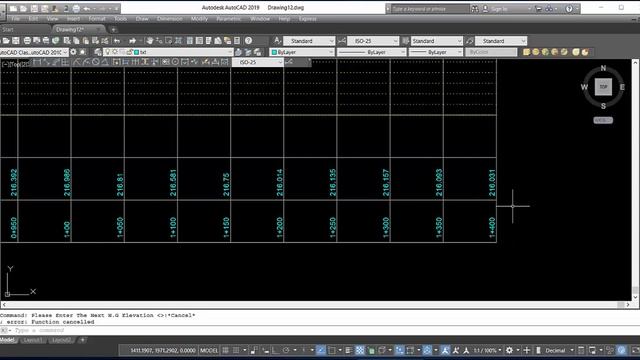The image size is (640, 360).
Task: Select the Dimension Update tool
Action: pos(224,62)
